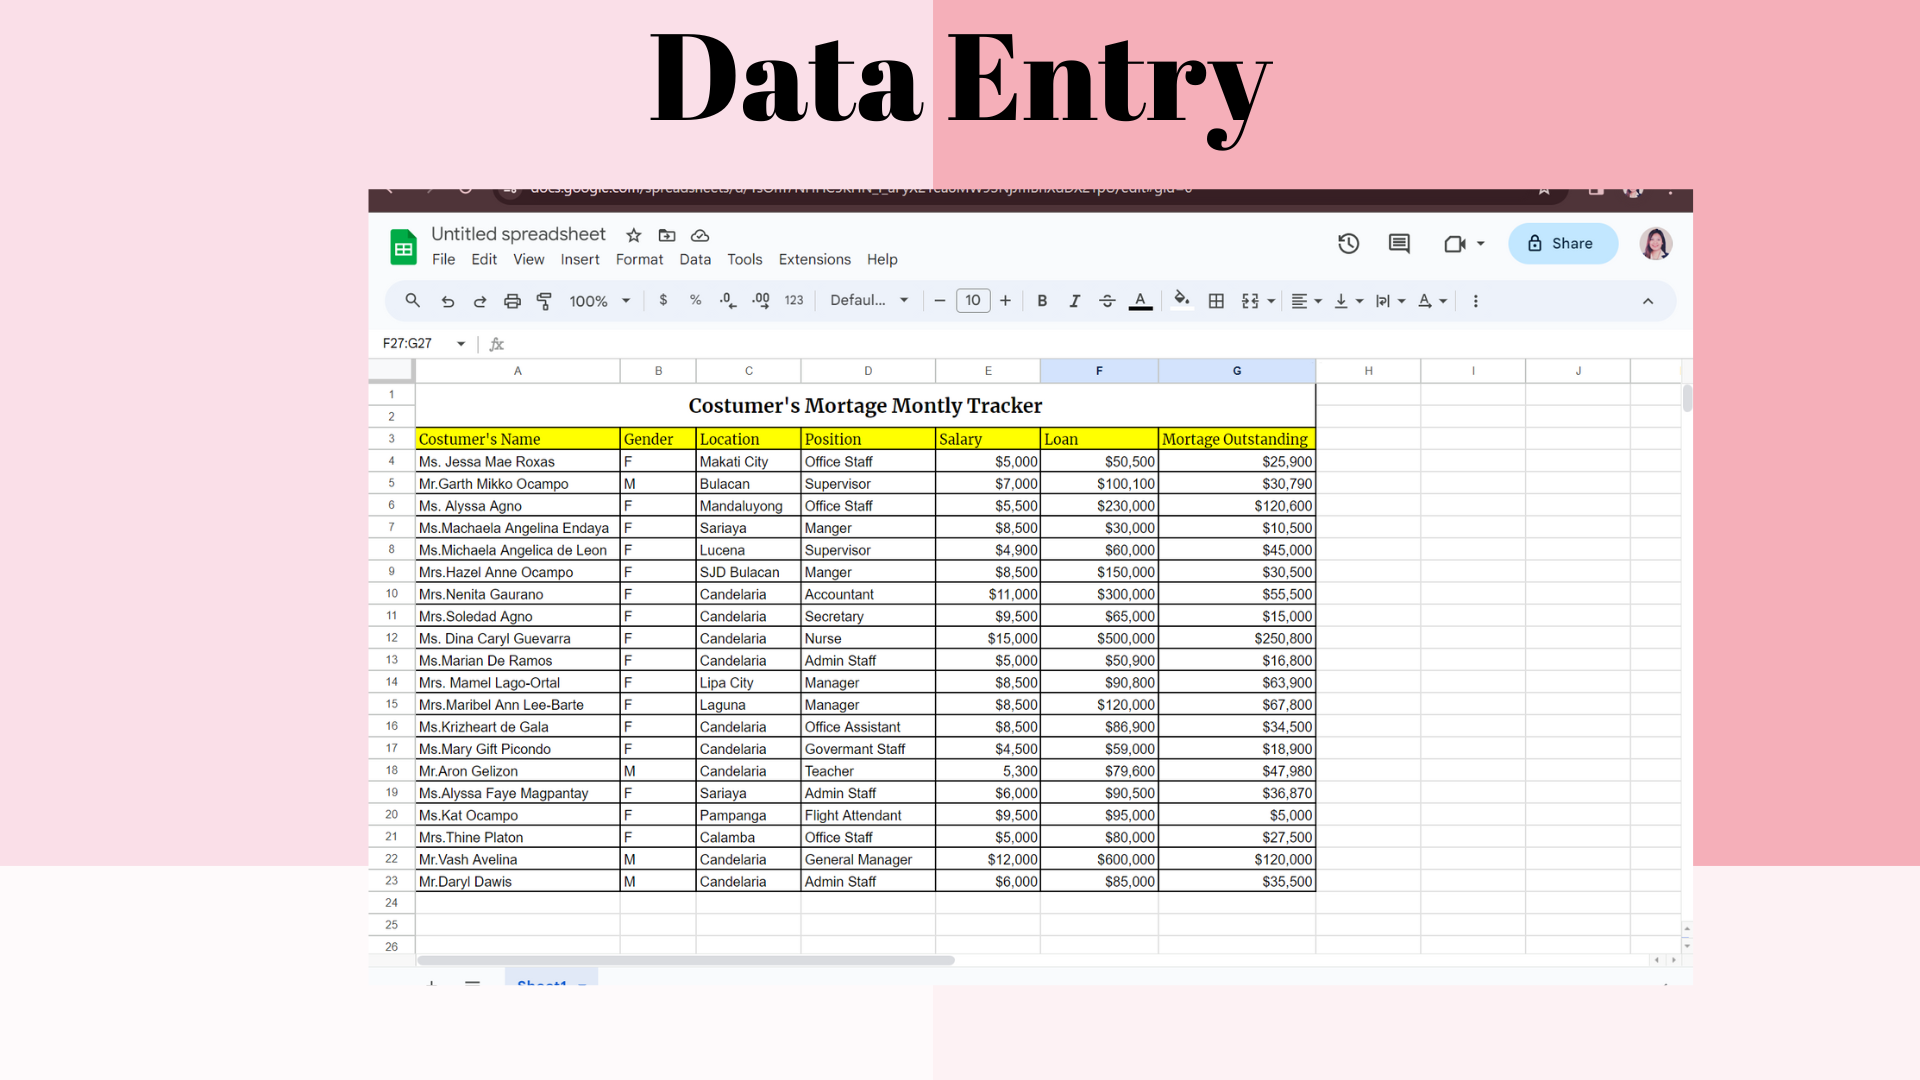1920x1080 pixels.
Task: Toggle italic formatting
Action: pyautogui.click(x=1074, y=301)
